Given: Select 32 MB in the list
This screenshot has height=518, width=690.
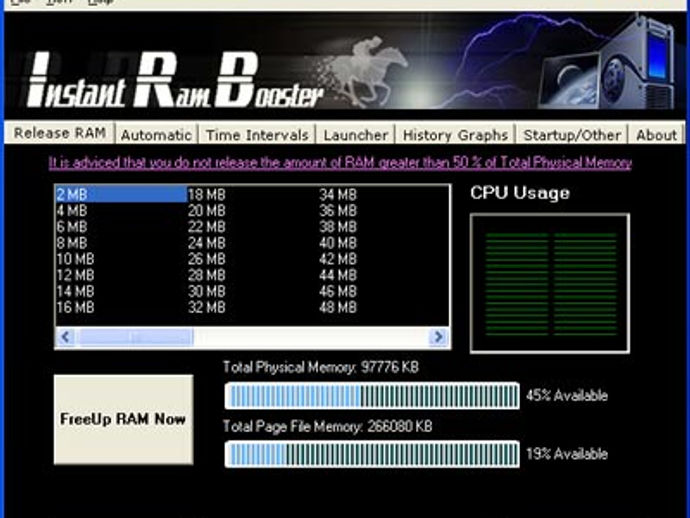Looking at the screenshot, I should tap(206, 308).
